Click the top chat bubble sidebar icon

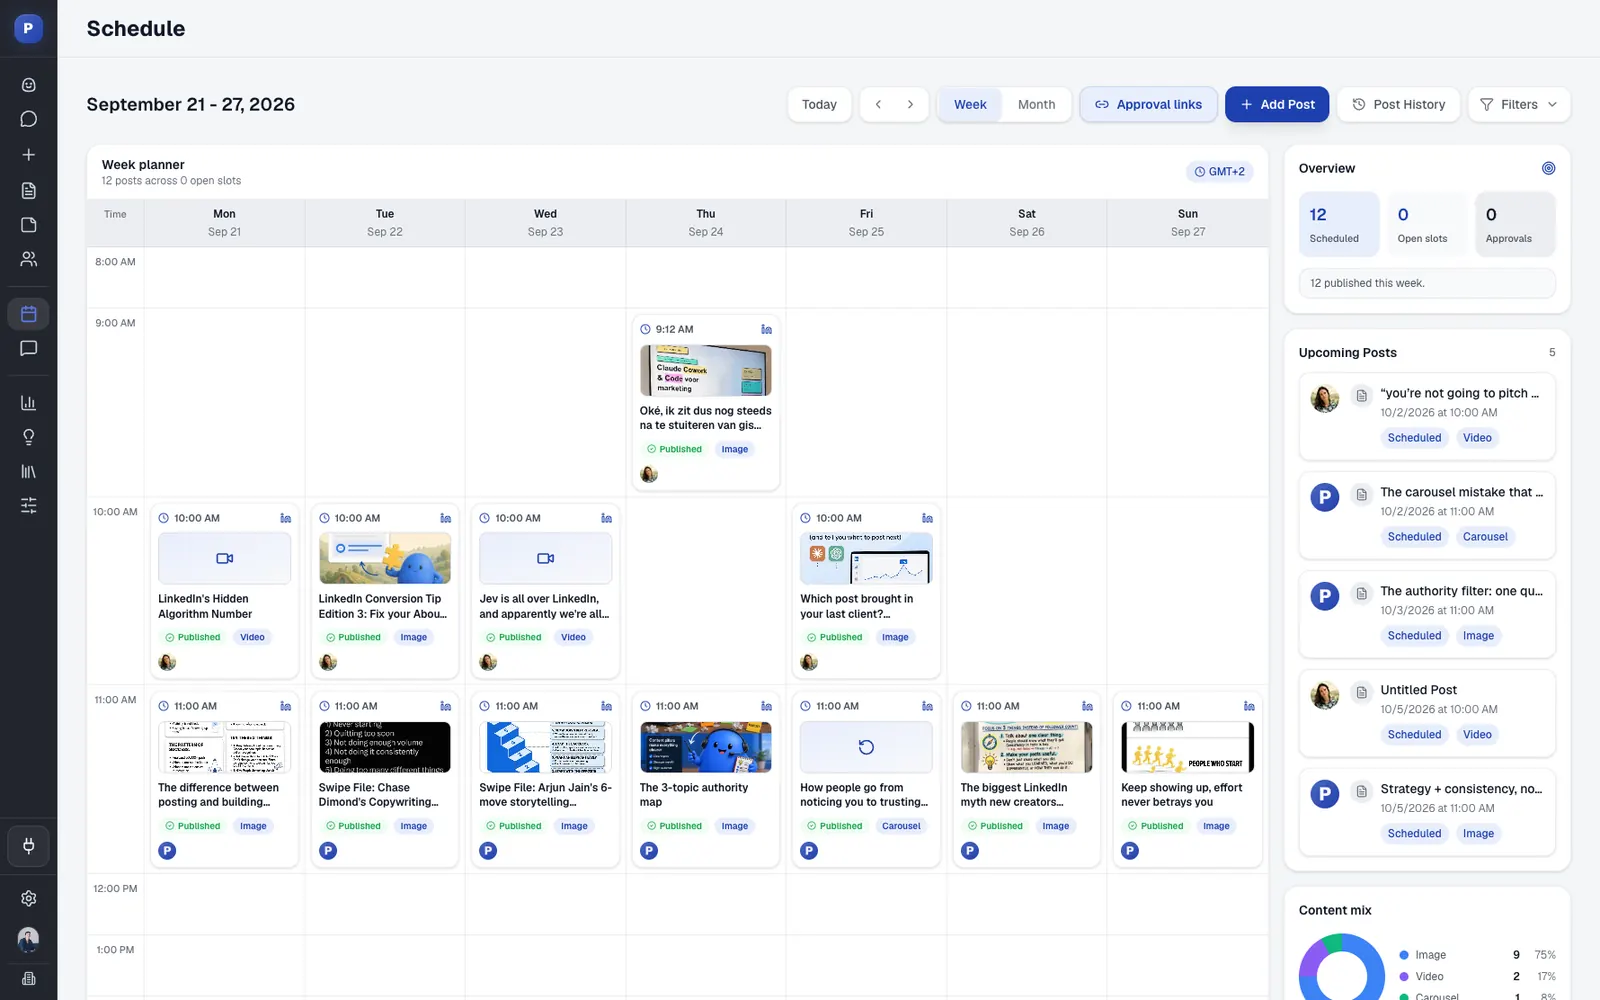[28, 119]
